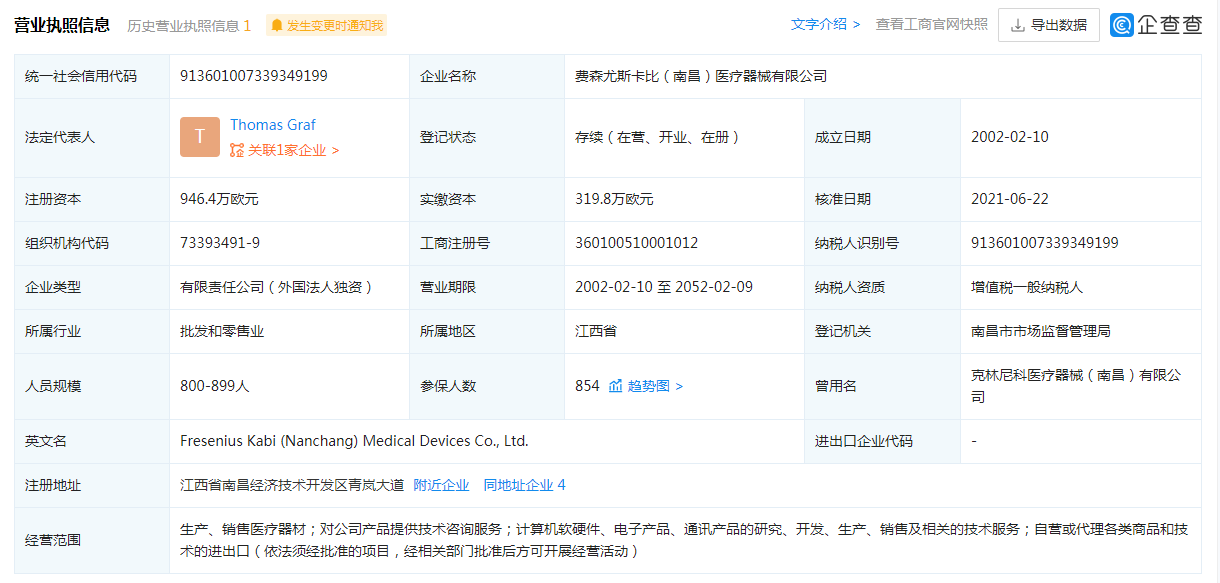1220x583 pixels.
Task: Click the 导出数据 export button
Action: (1048, 24)
